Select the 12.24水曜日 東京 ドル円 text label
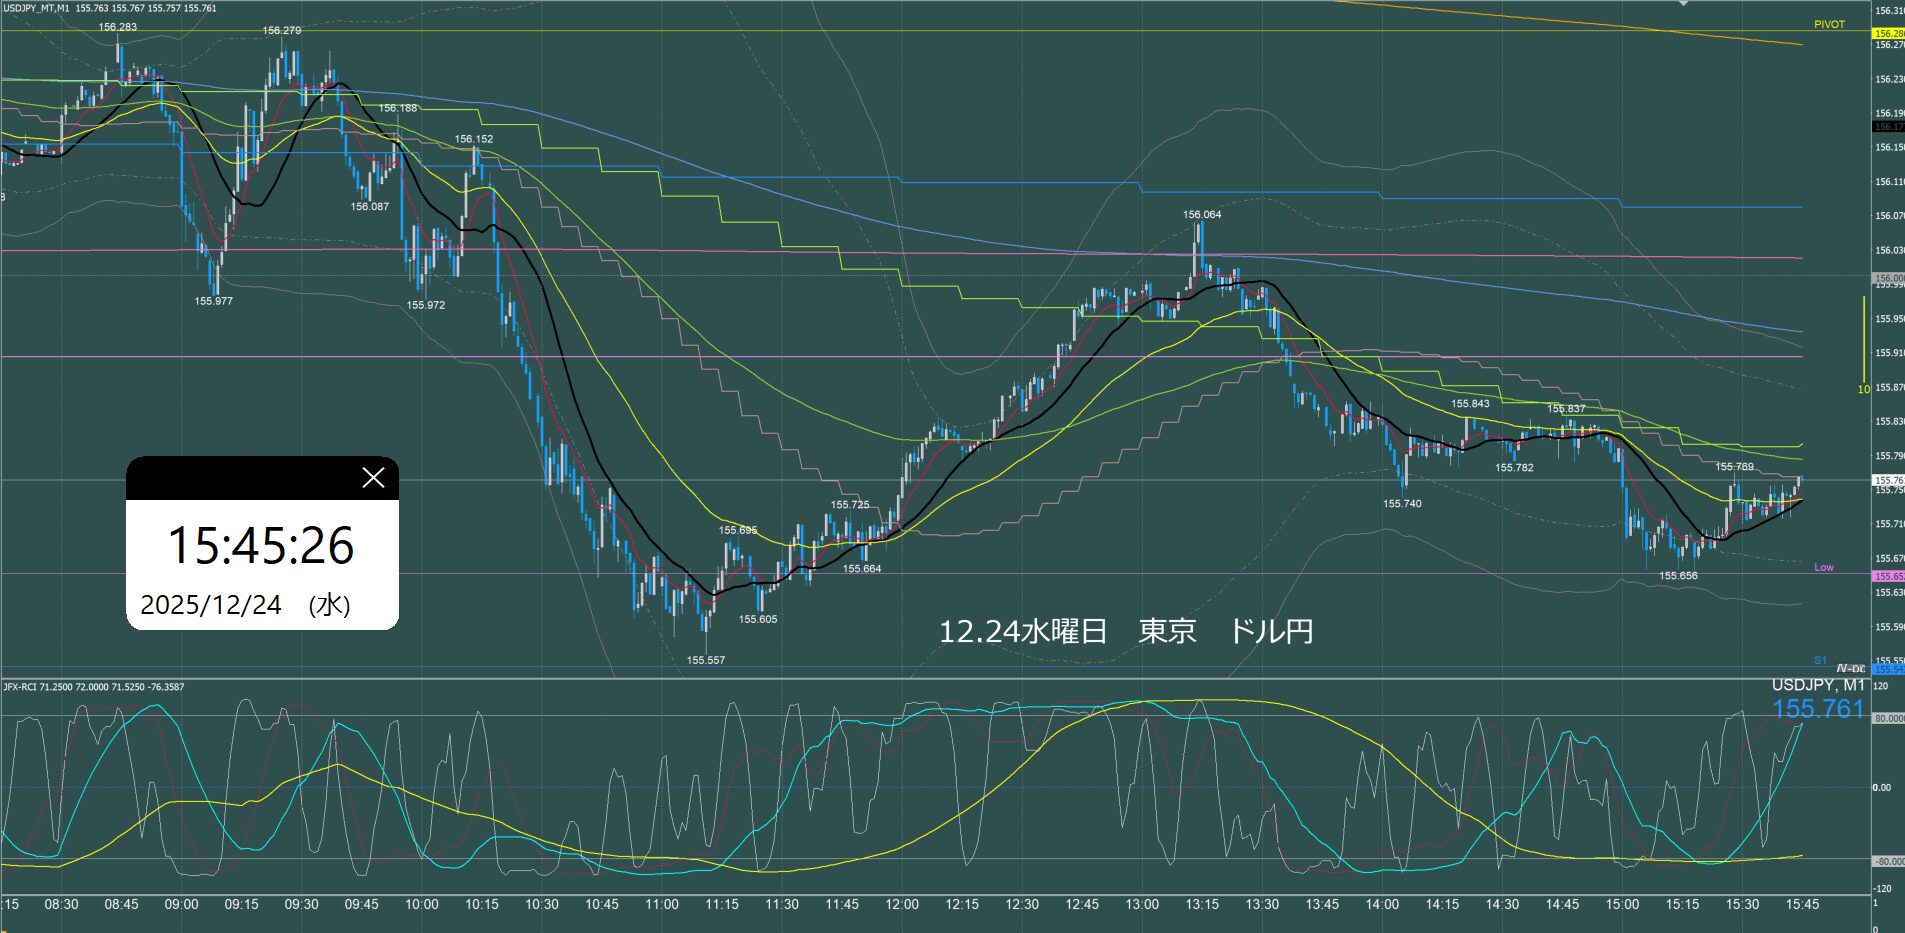The image size is (1905, 933). [x=1125, y=631]
